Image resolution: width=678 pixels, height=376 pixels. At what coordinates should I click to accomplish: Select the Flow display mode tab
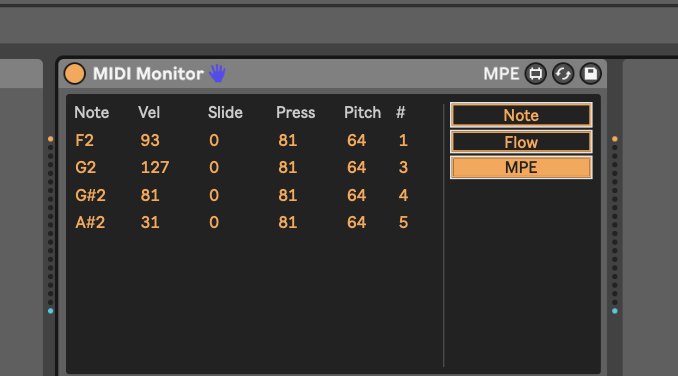click(521, 142)
